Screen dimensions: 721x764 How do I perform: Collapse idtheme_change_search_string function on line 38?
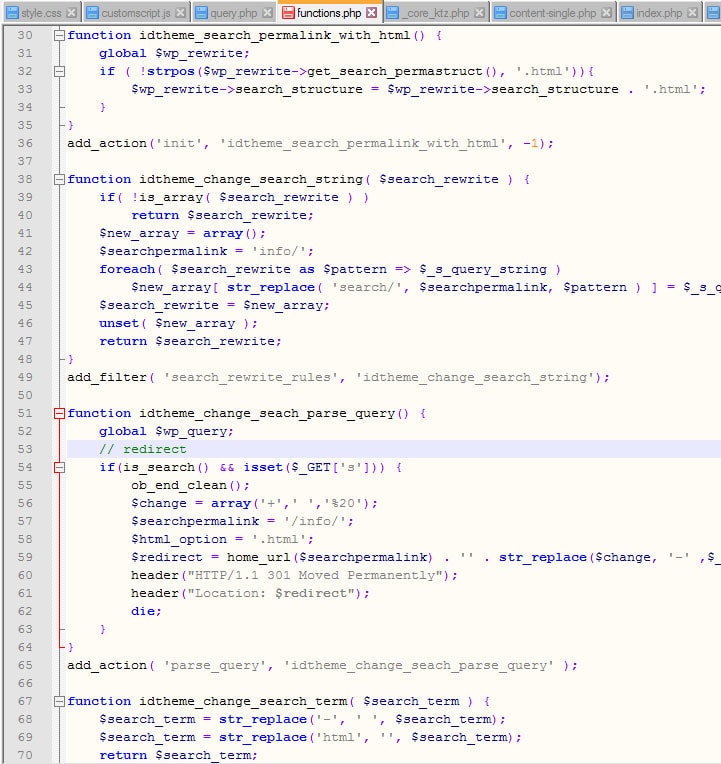tap(59, 179)
